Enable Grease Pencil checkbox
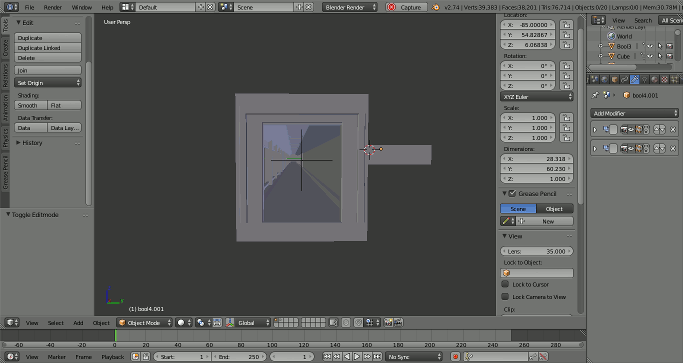Screen dimensions: 683x363 pyautogui.click(x=512, y=193)
